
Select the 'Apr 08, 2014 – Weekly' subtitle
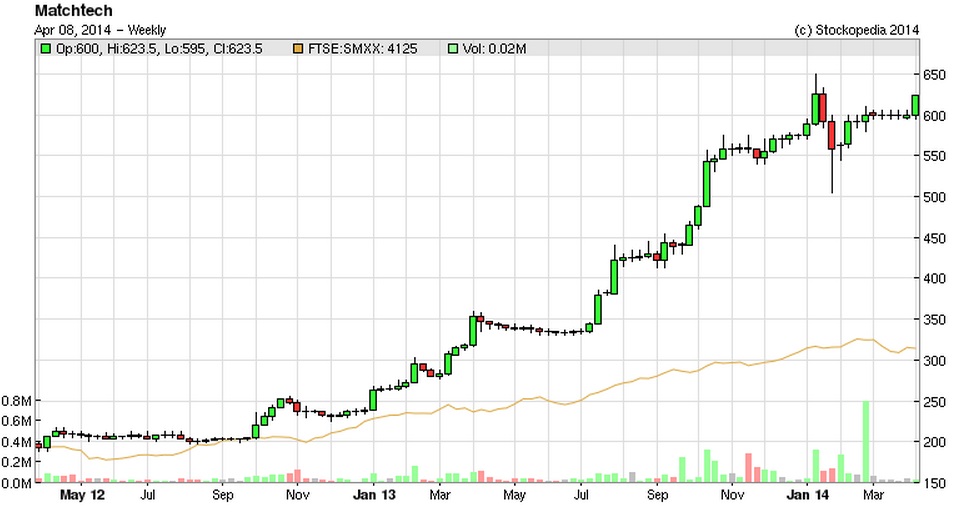click(100, 30)
